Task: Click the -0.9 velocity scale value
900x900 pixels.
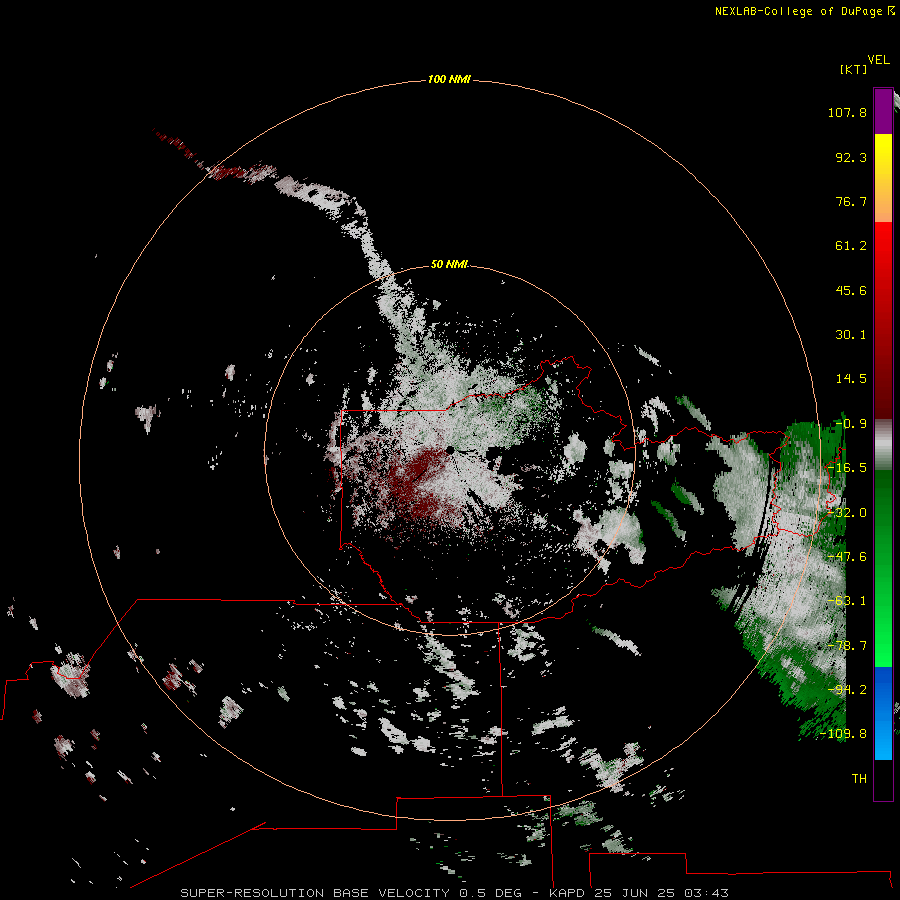Action: (x=851, y=424)
